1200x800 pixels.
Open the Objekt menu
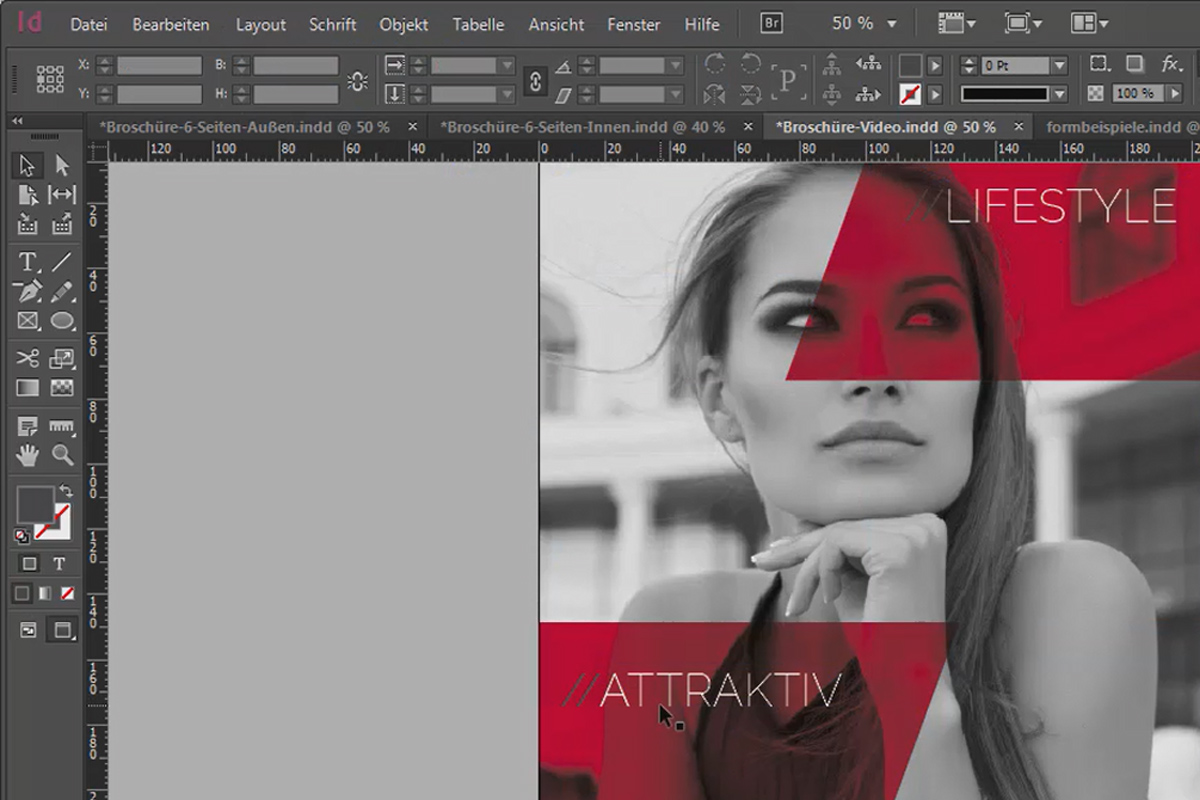pyautogui.click(x=404, y=24)
